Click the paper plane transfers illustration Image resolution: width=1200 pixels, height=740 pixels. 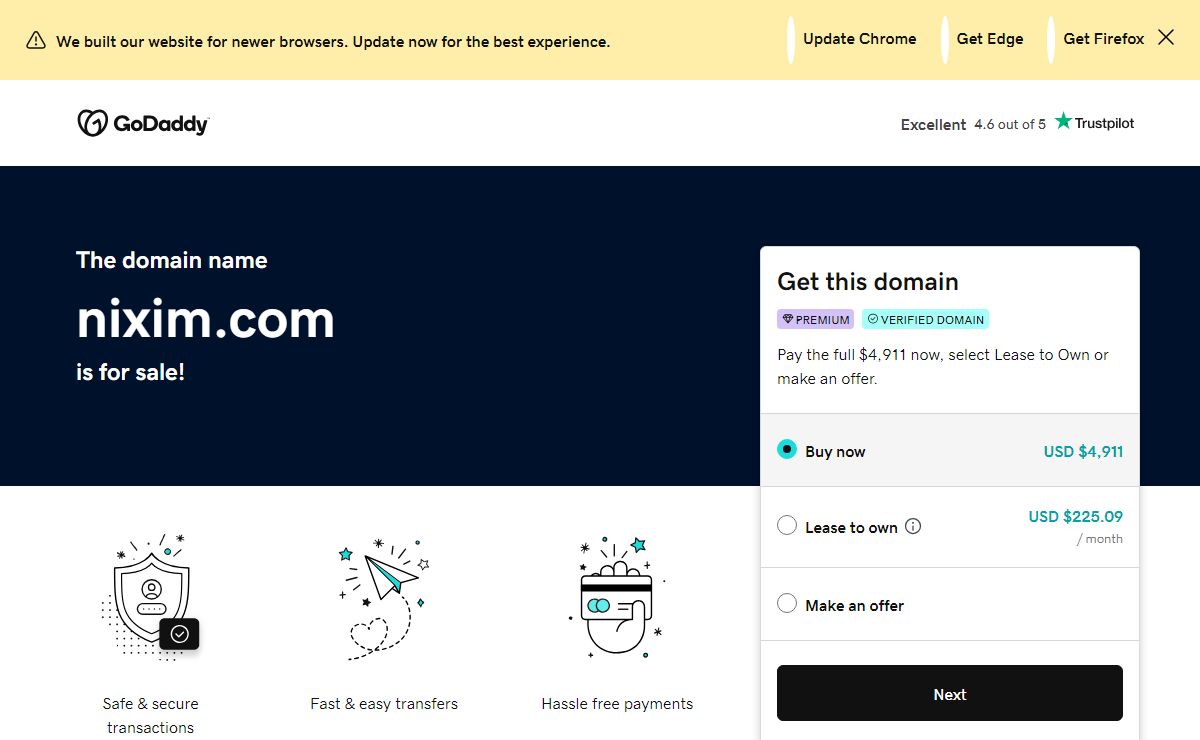point(384,597)
